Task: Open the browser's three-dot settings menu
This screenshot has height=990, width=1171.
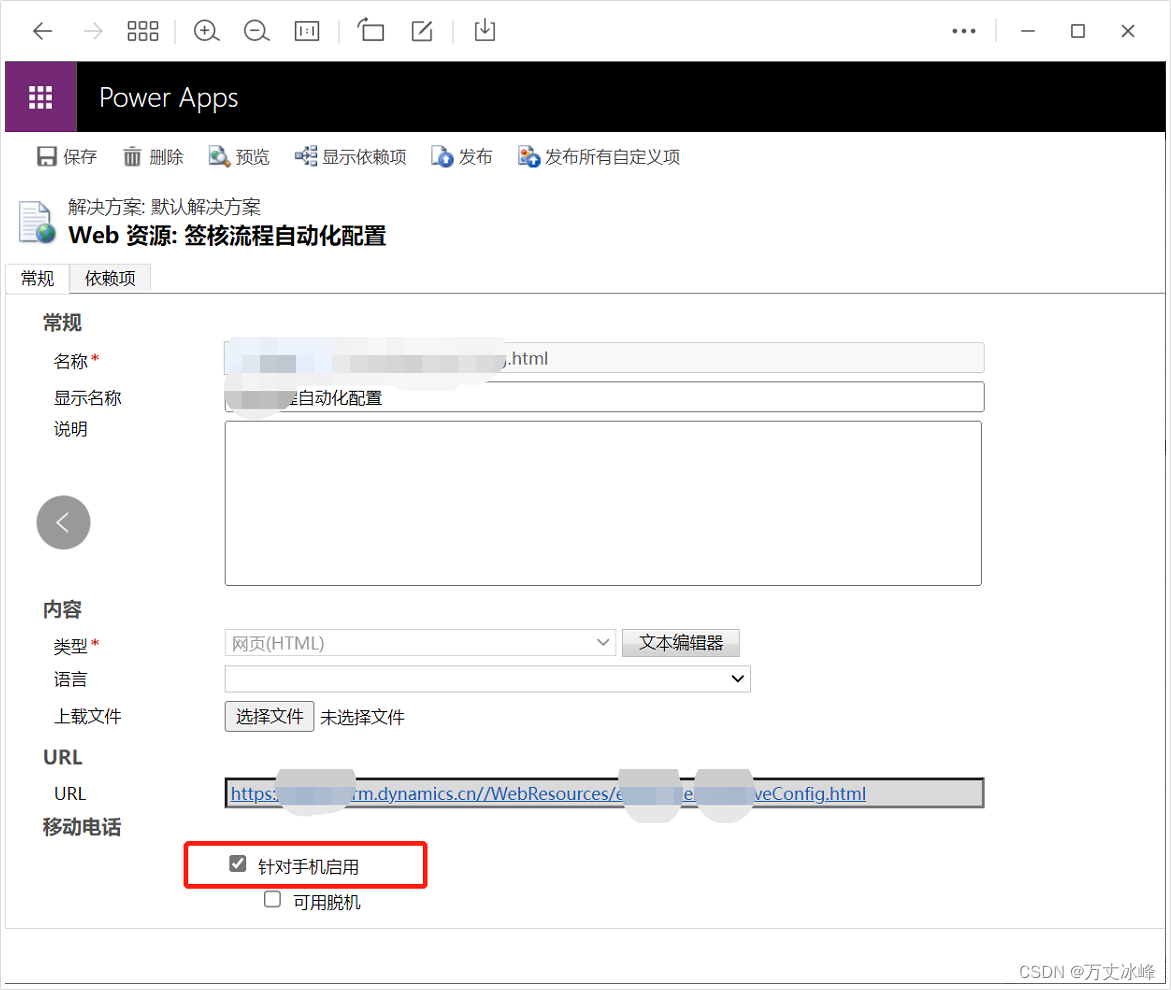Action: pos(963,31)
